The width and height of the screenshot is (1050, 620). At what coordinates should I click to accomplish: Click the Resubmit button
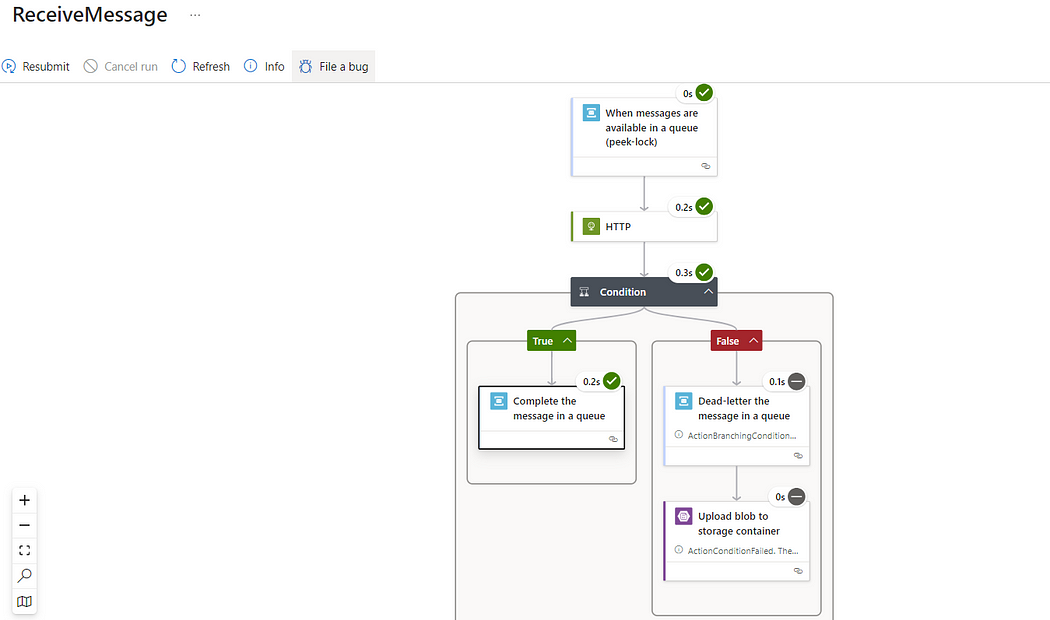point(35,66)
